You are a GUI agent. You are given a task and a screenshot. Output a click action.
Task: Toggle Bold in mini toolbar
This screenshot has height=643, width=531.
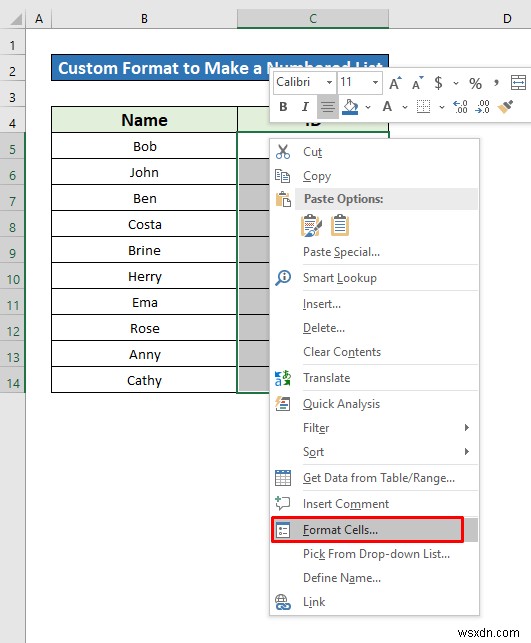click(283, 107)
